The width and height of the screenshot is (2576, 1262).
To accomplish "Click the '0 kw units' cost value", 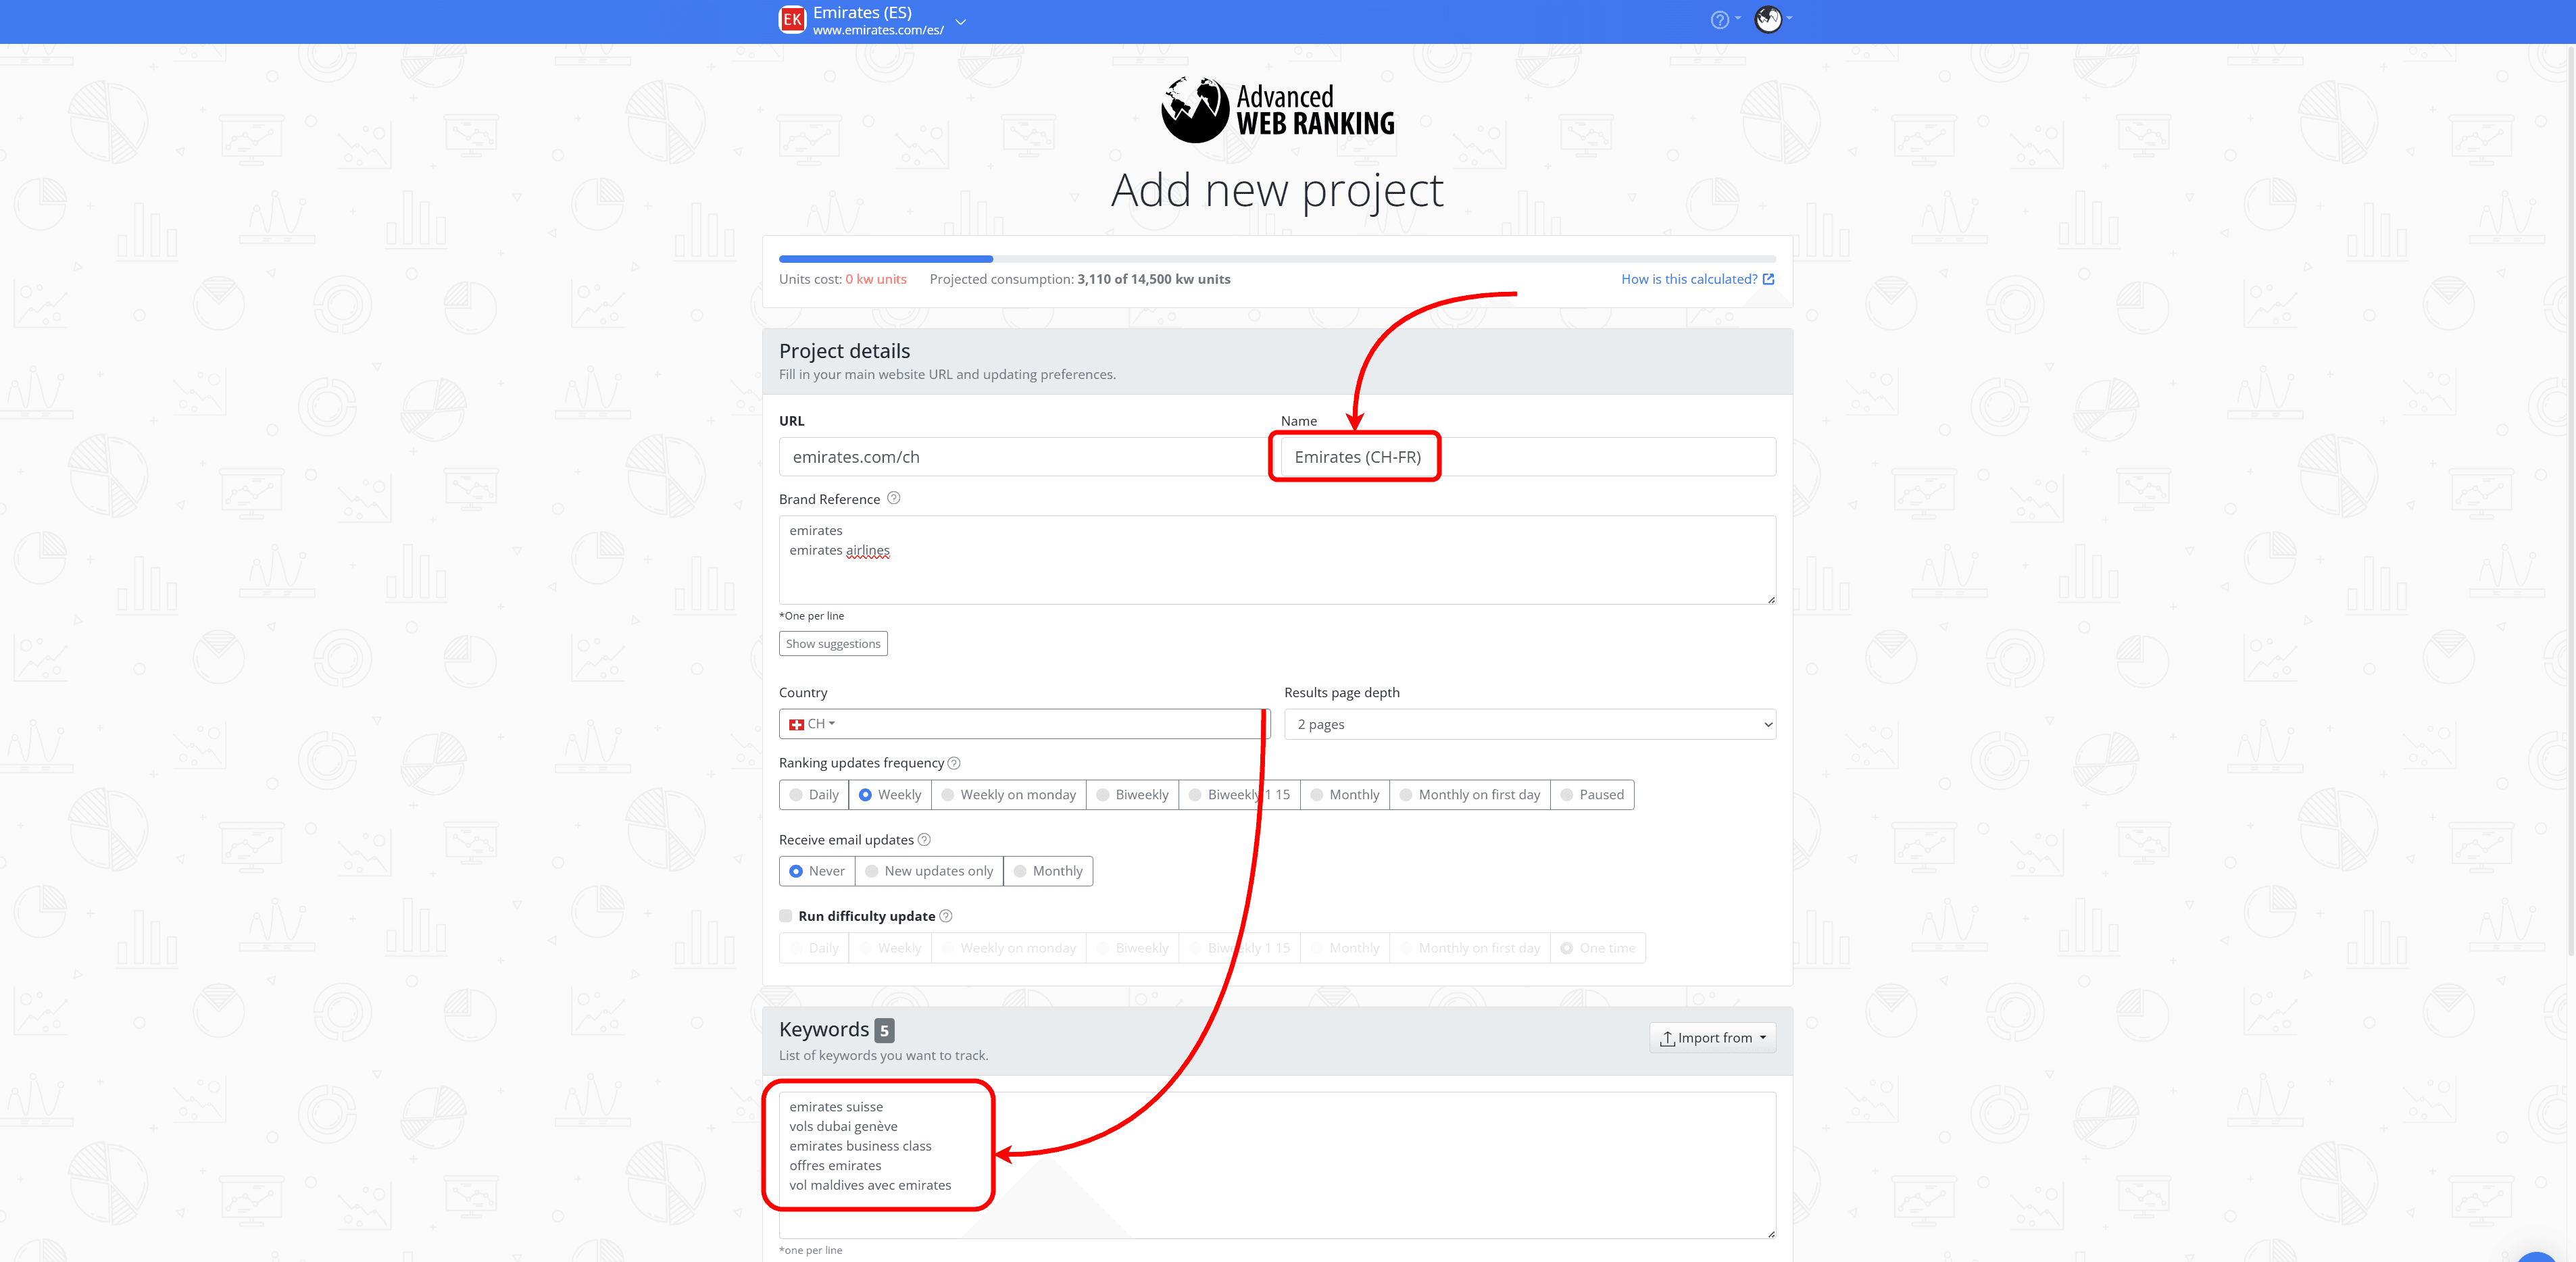I will tap(875, 279).
